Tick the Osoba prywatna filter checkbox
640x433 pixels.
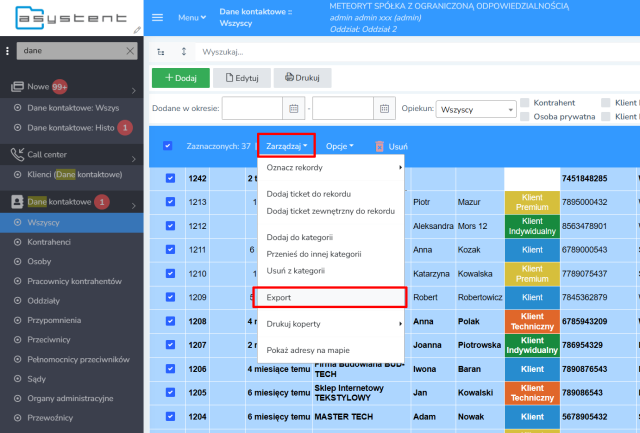[524, 117]
